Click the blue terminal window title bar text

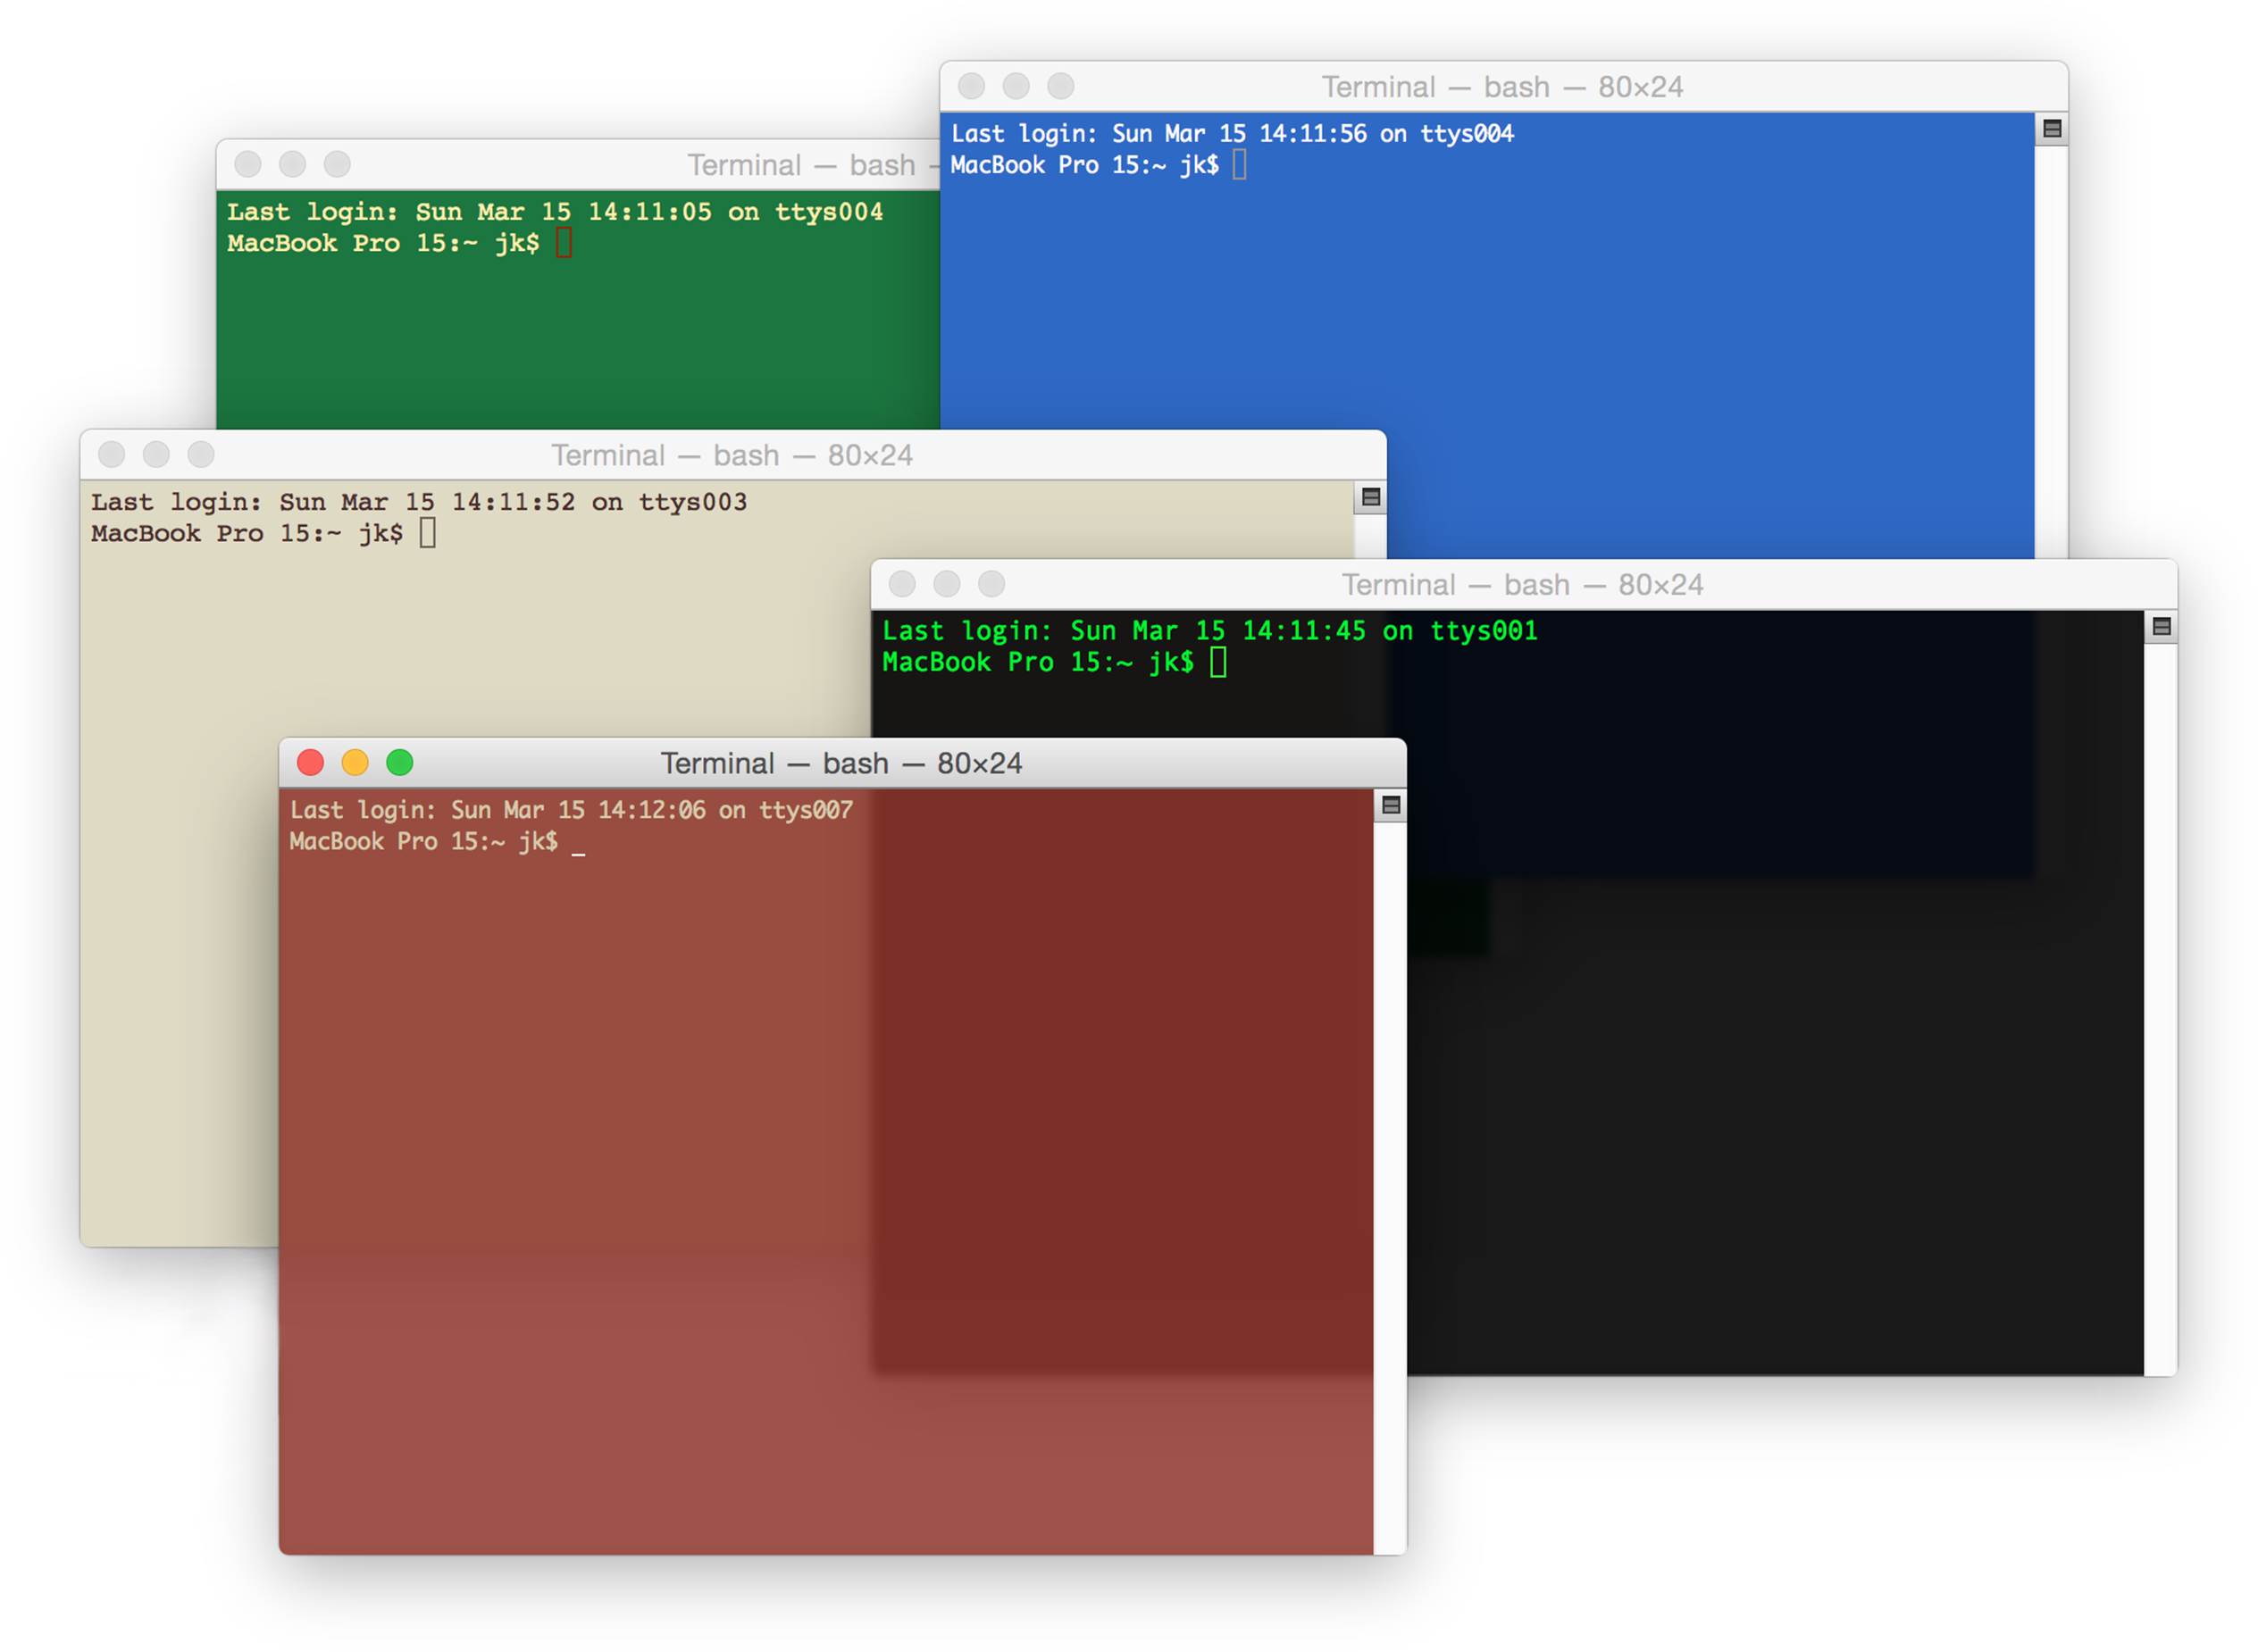click(x=1502, y=87)
